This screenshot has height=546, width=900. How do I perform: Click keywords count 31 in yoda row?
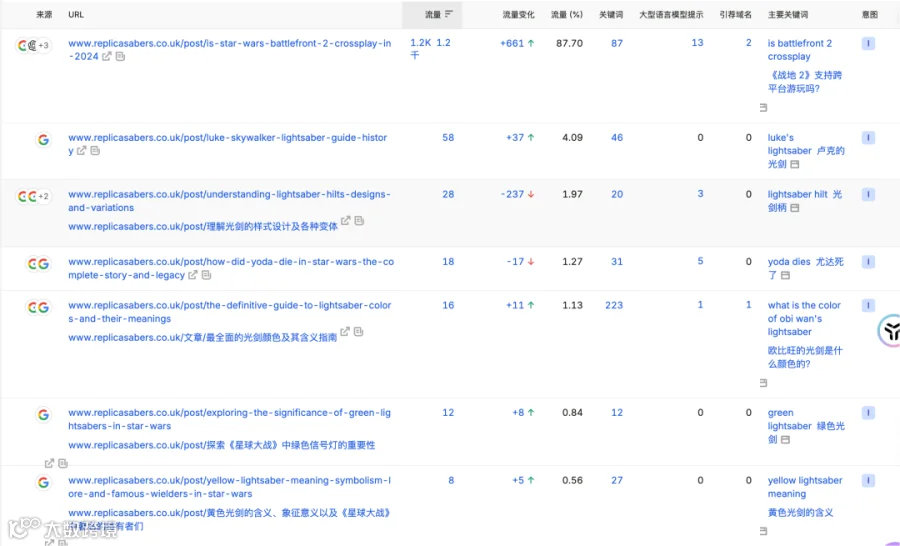pyautogui.click(x=616, y=262)
